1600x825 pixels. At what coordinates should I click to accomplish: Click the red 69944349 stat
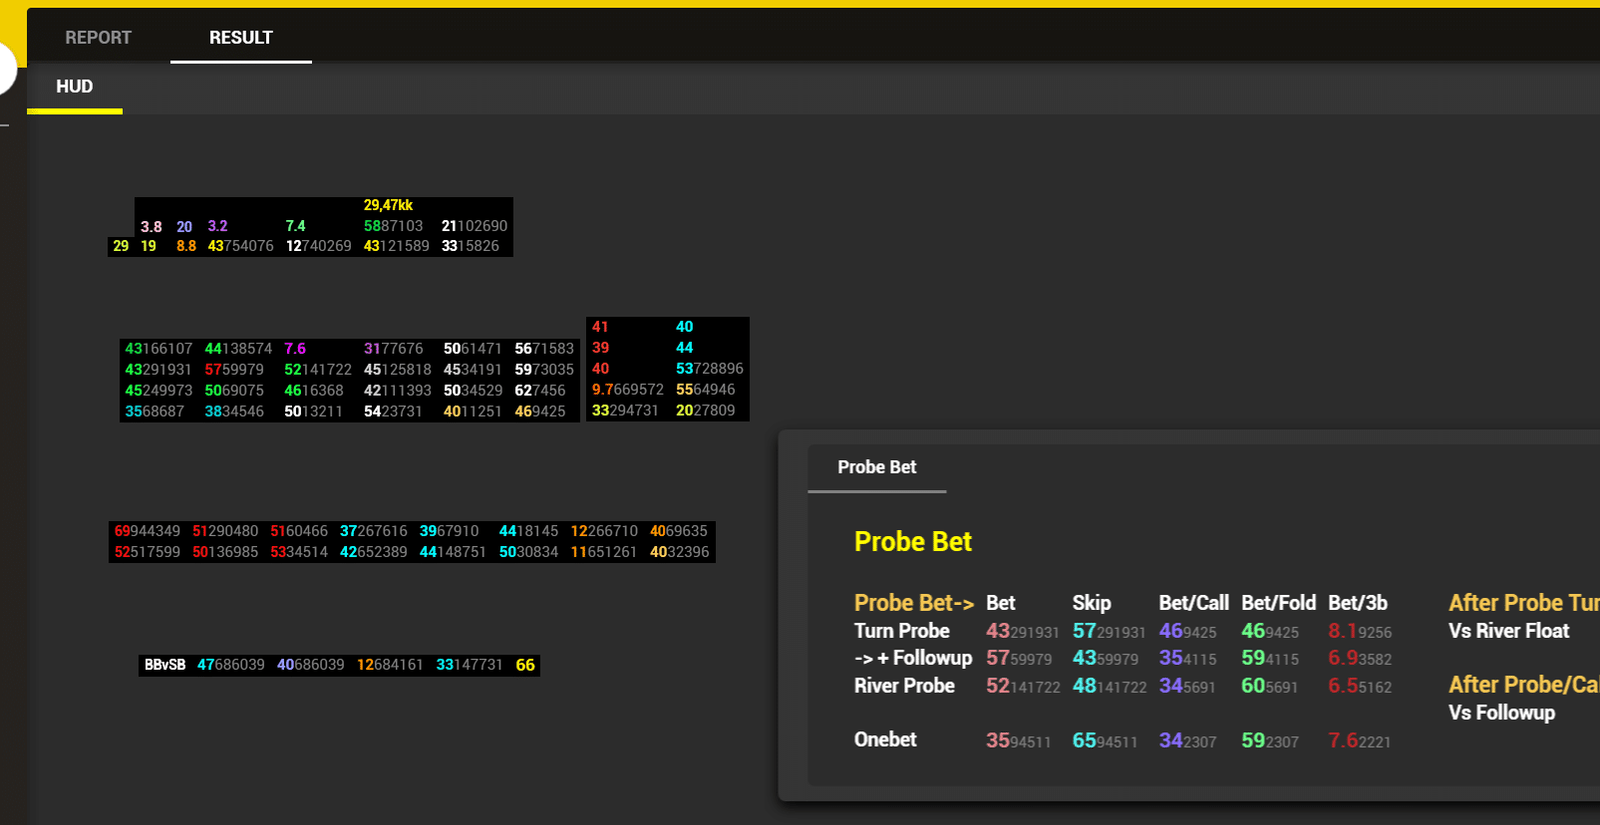point(147,531)
